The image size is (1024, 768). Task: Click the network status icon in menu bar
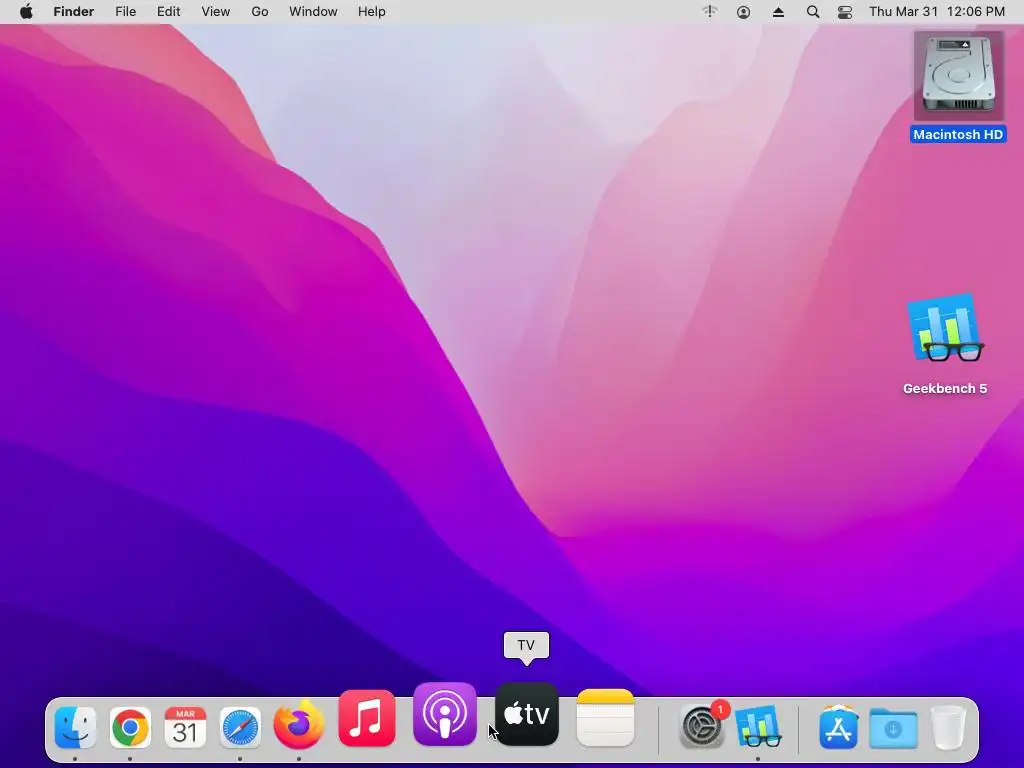click(x=710, y=12)
